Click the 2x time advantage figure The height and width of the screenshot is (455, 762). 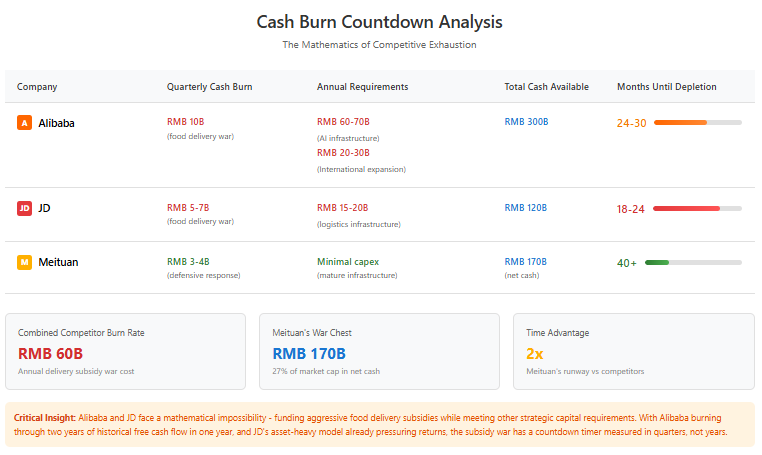click(535, 353)
